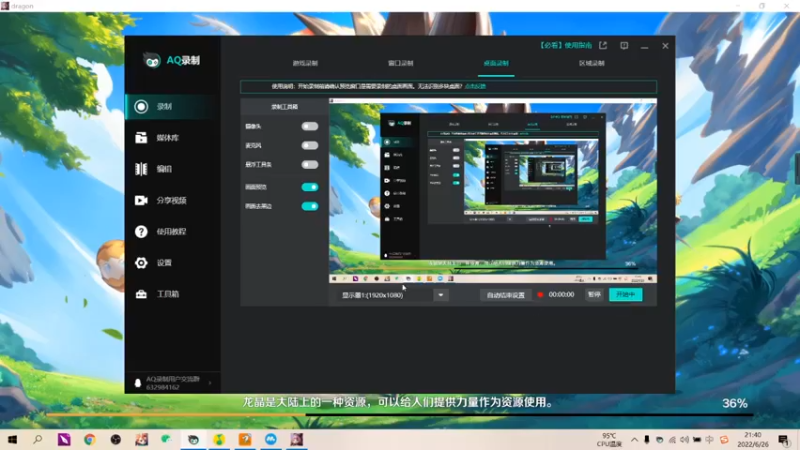800x450 pixels.
Task: Click the 暂停 pause button
Action: pos(594,294)
